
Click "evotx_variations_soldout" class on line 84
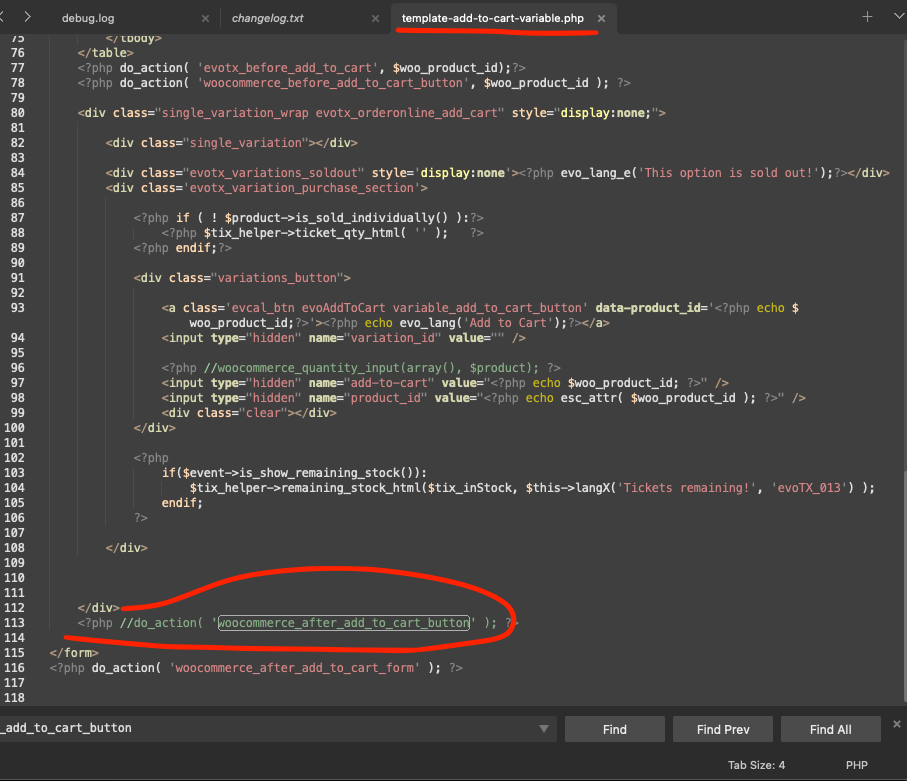click(x=274, y=173)
